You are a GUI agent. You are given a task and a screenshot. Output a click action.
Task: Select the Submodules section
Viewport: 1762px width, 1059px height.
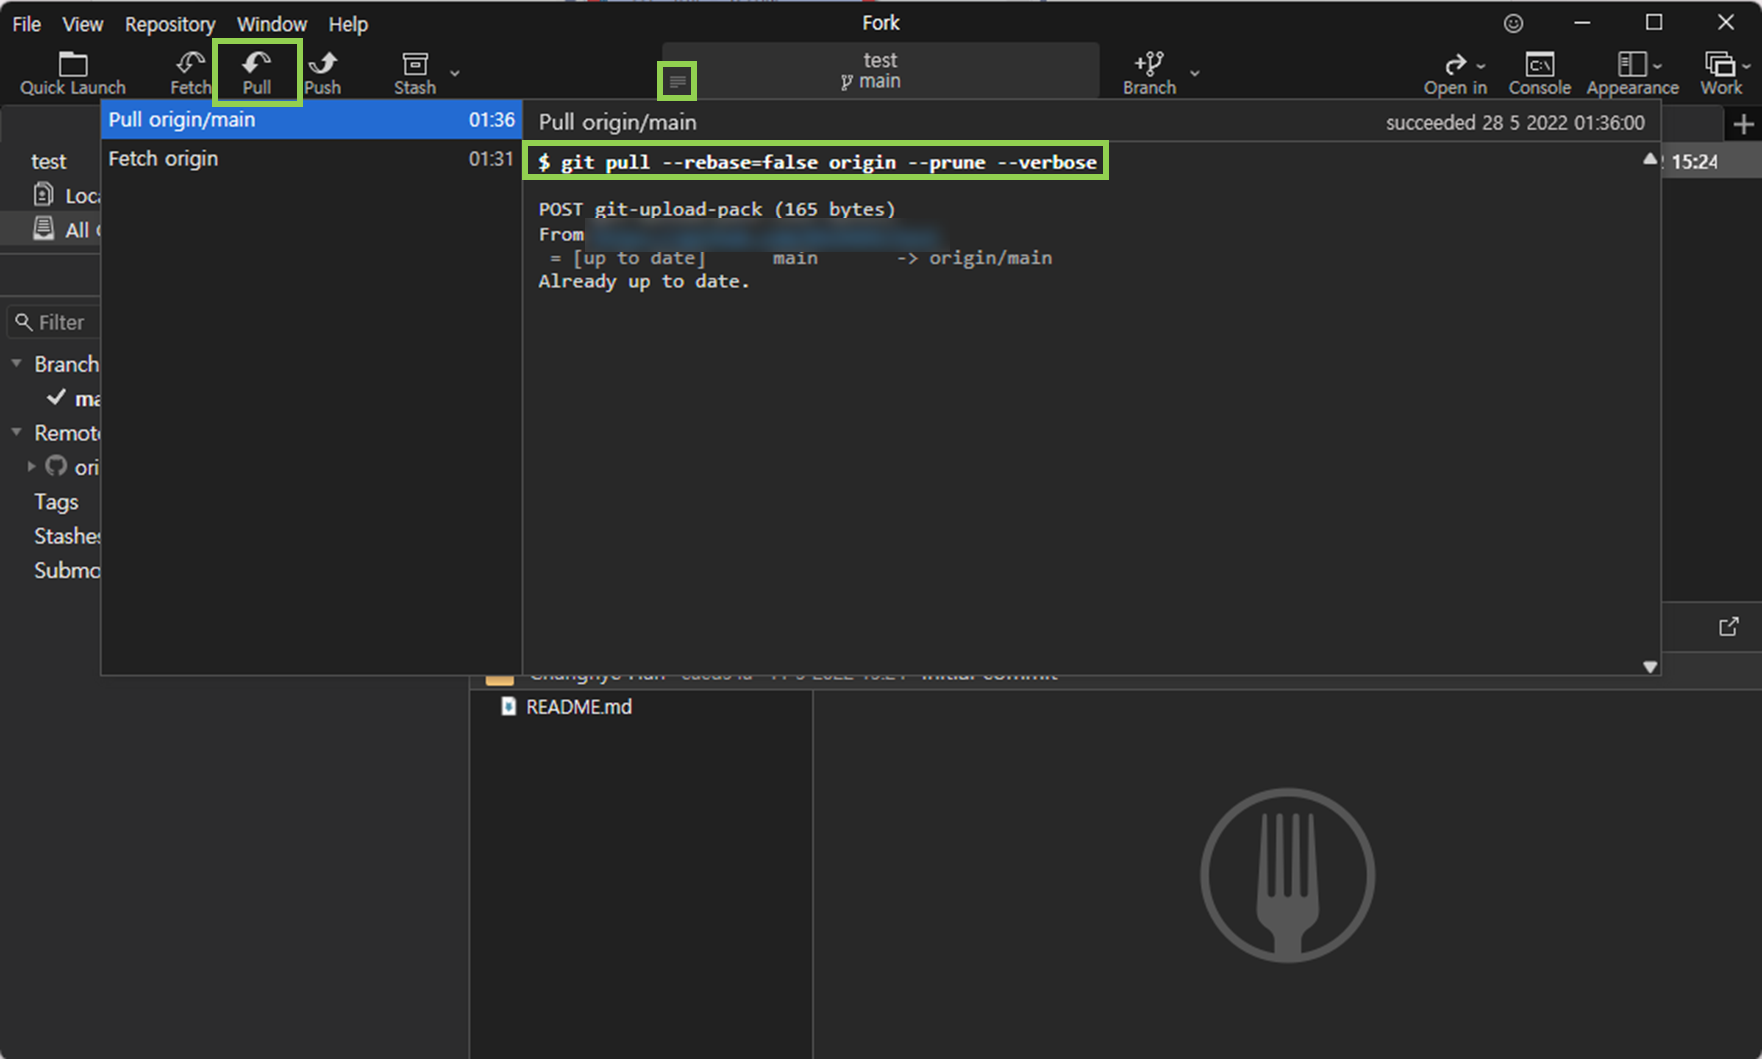pos(67,570)
